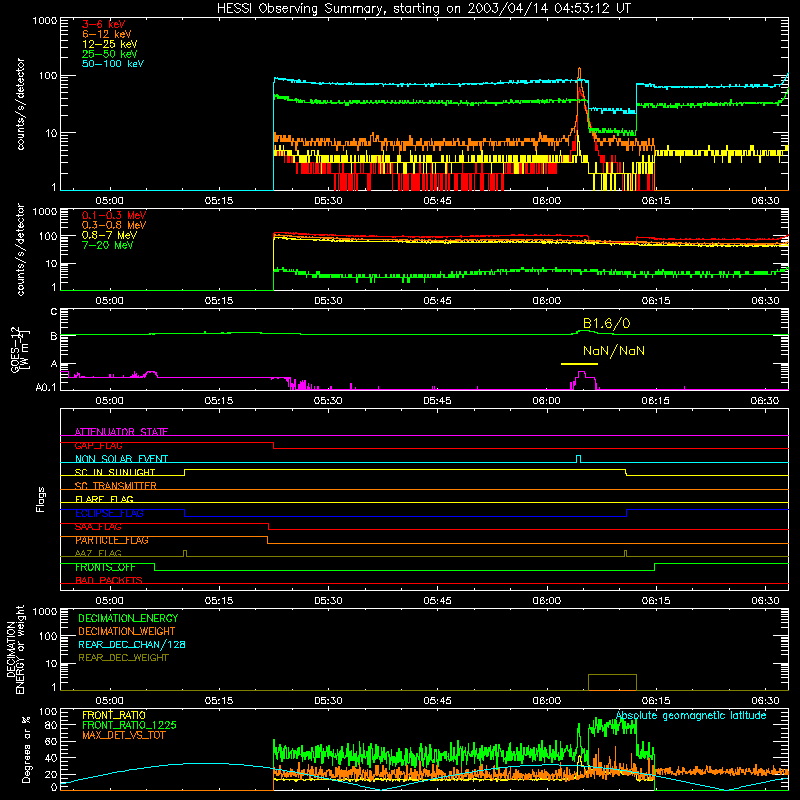Click 05:45 tick label under MeV panel
This screenshot has height=800, width=800.
437,301
